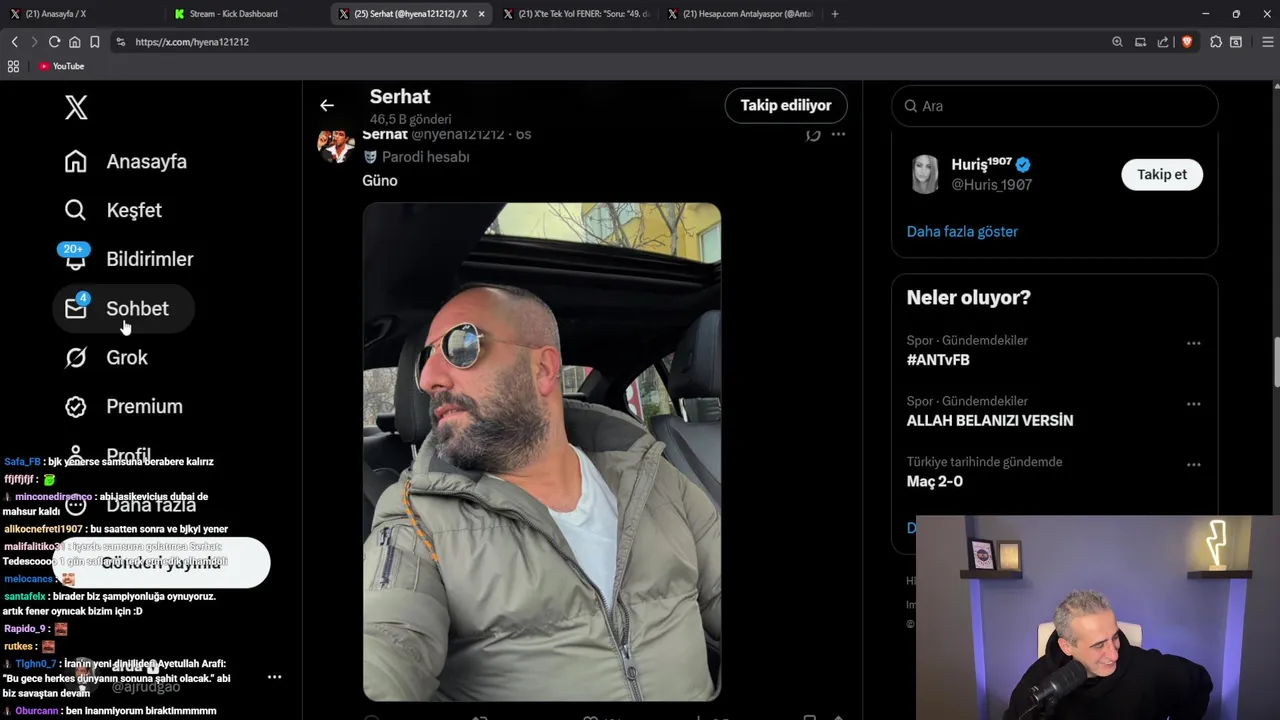
Task: Open YouTube bookmark in bookmarks bar
Action: pyautogui.click(x=62, y=66)
